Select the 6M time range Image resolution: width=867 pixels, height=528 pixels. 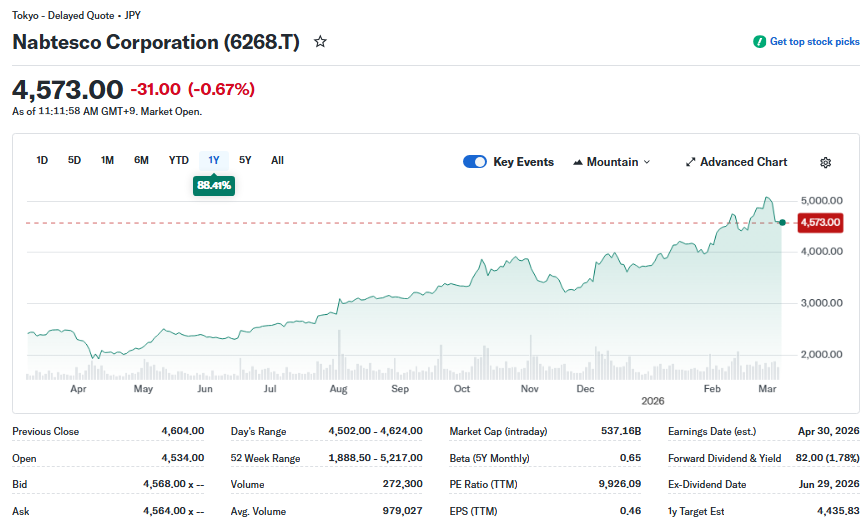(x=141, y=160)
